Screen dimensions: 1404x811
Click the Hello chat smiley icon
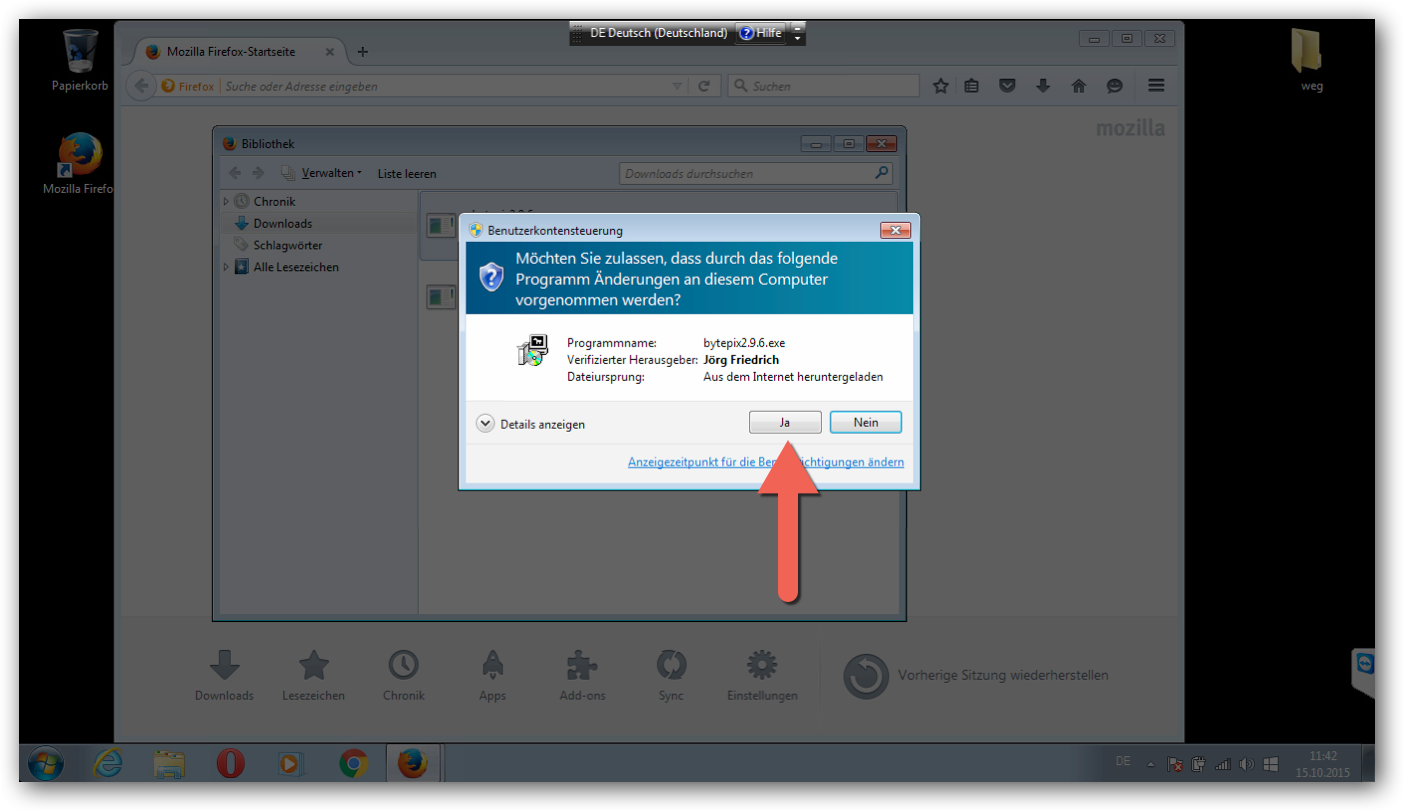(1115, 86)
